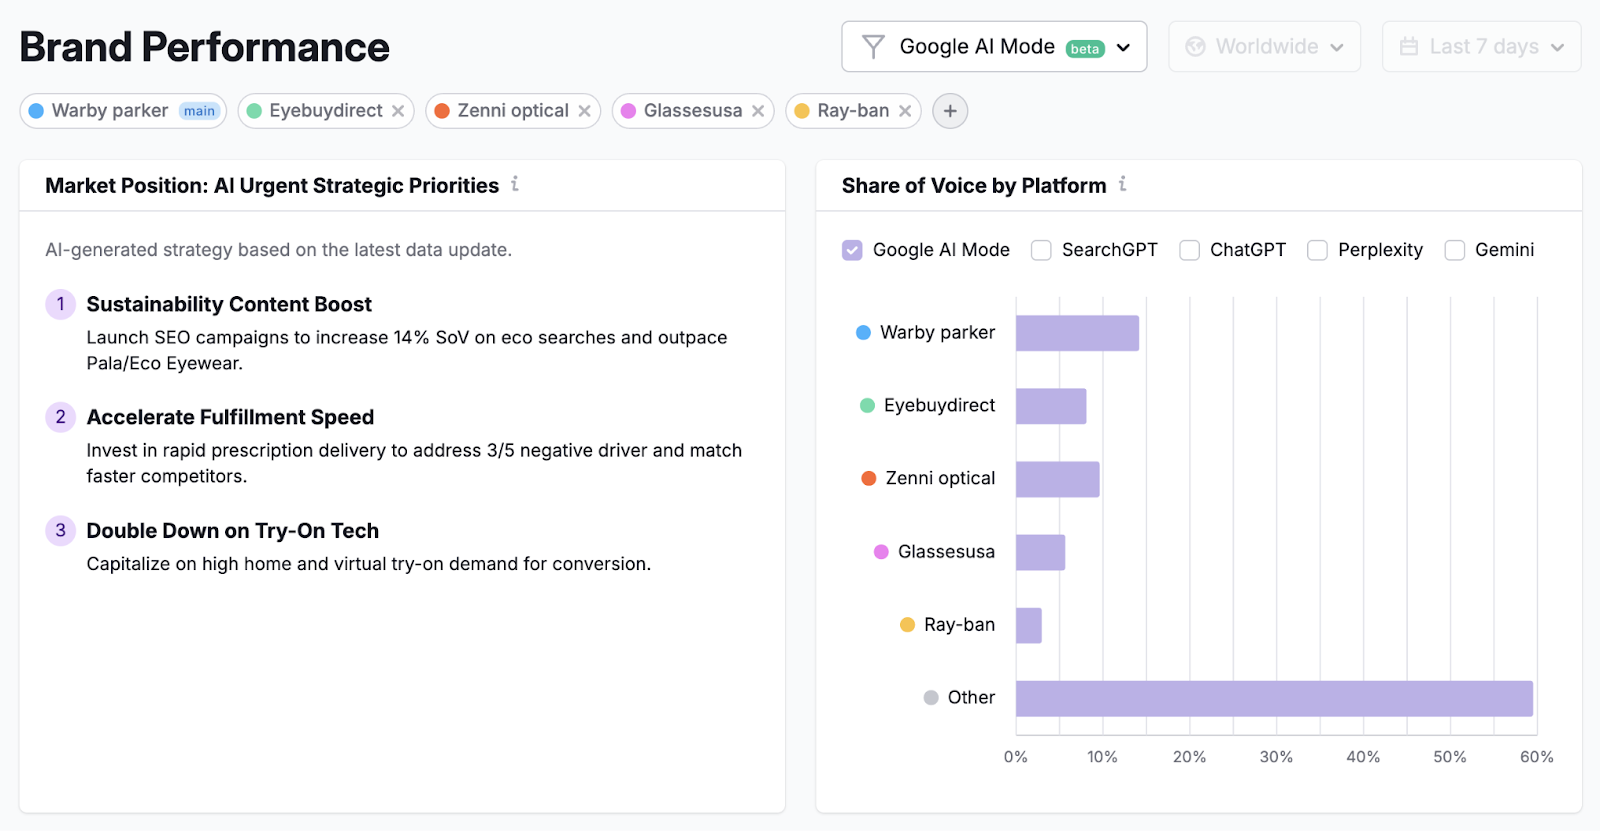Add a new brand with plus button
The image size is (1600, 831).
(x=950, y=111)
